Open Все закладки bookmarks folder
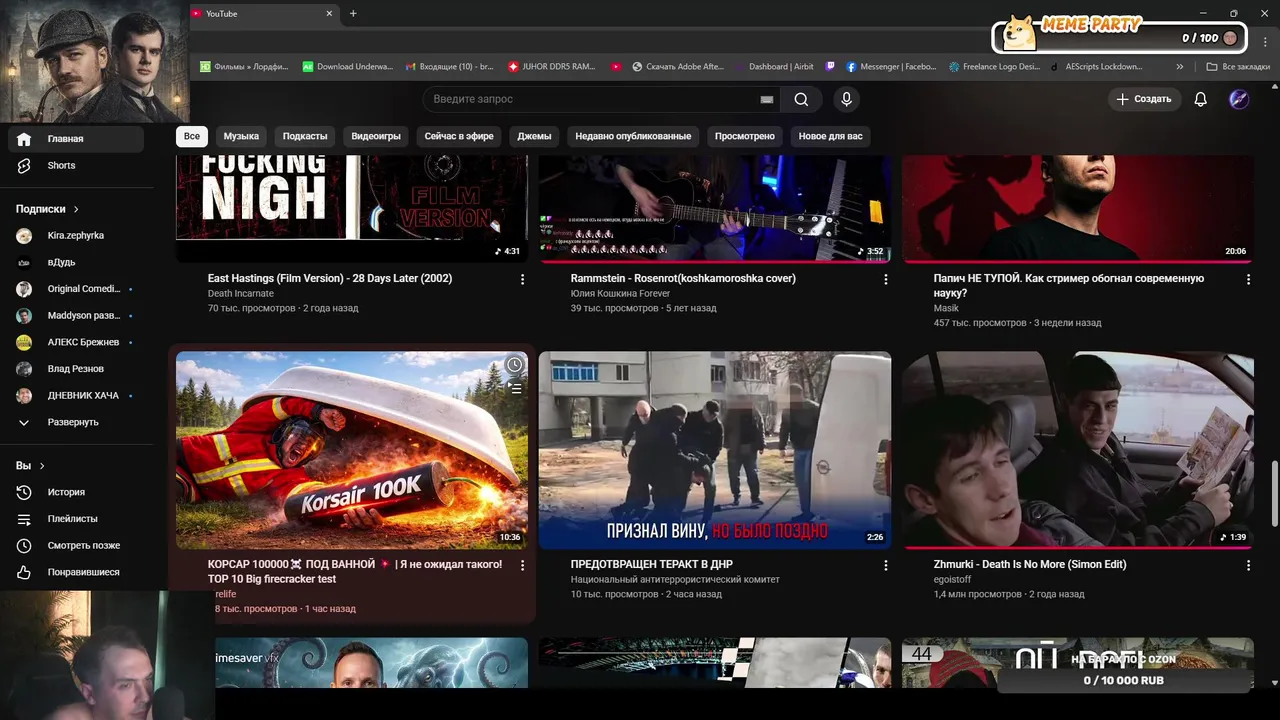 1238,67
